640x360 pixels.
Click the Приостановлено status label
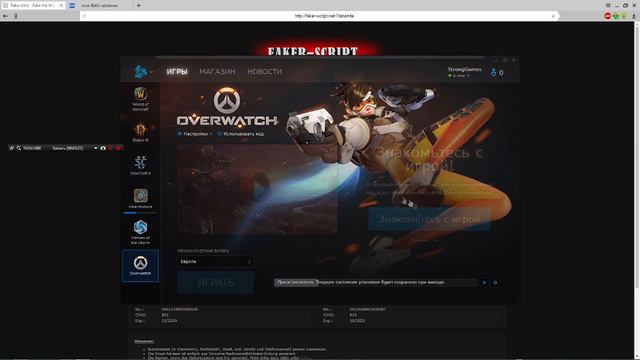coord(296,282)
